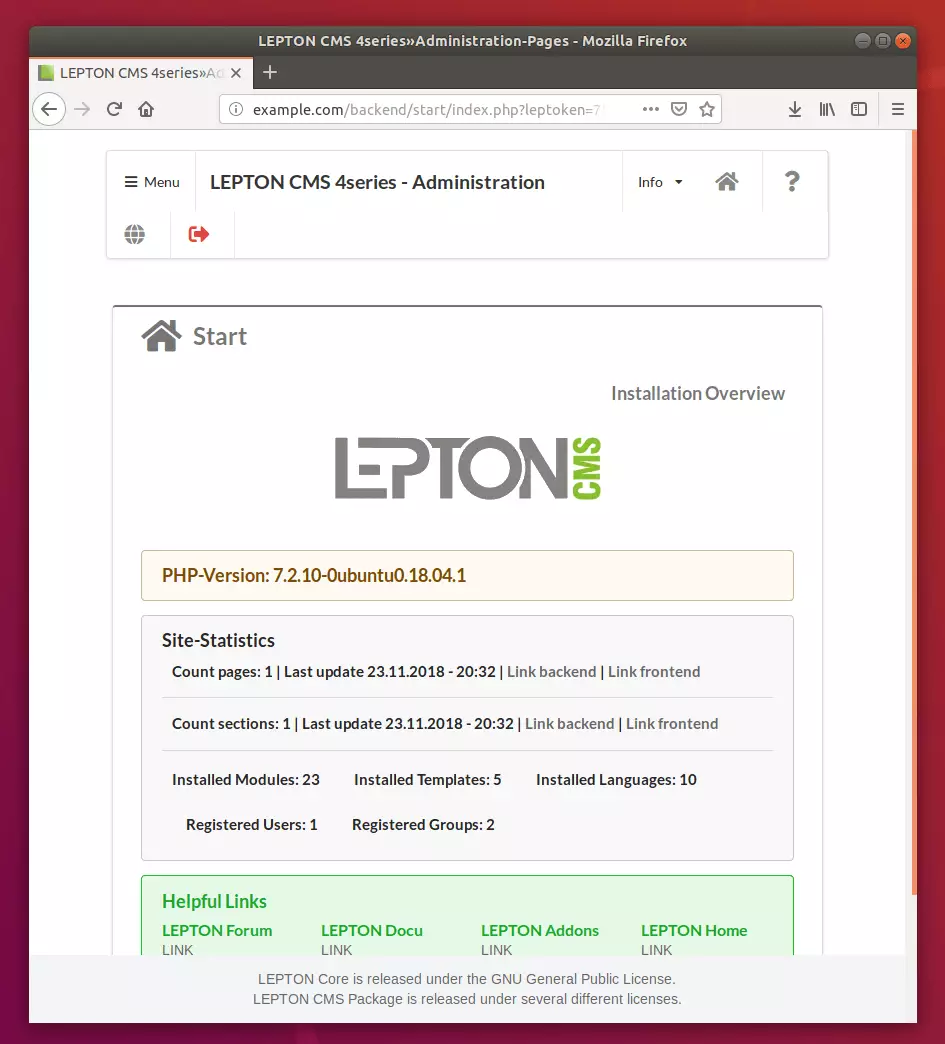The height and width of the screenshot is (1044, 945).
Task: Open the Firefox Library icon
Action: coord(826,109)
